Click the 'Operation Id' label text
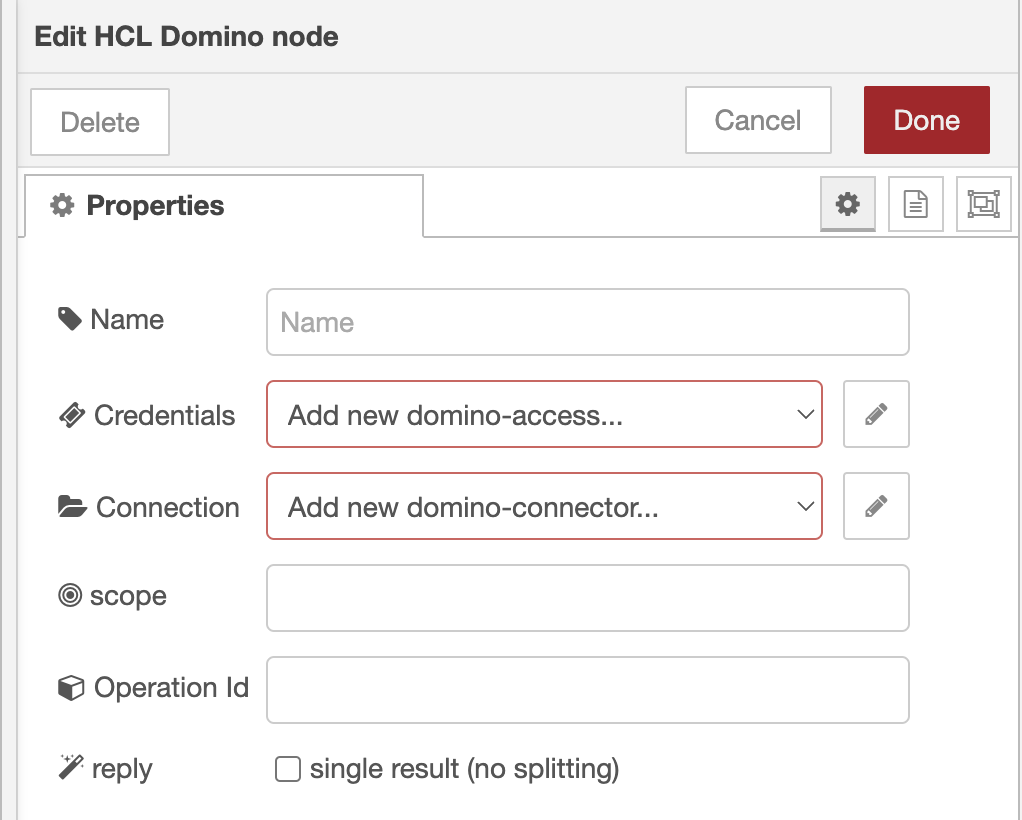1022x820 pixels. (171, 688)
